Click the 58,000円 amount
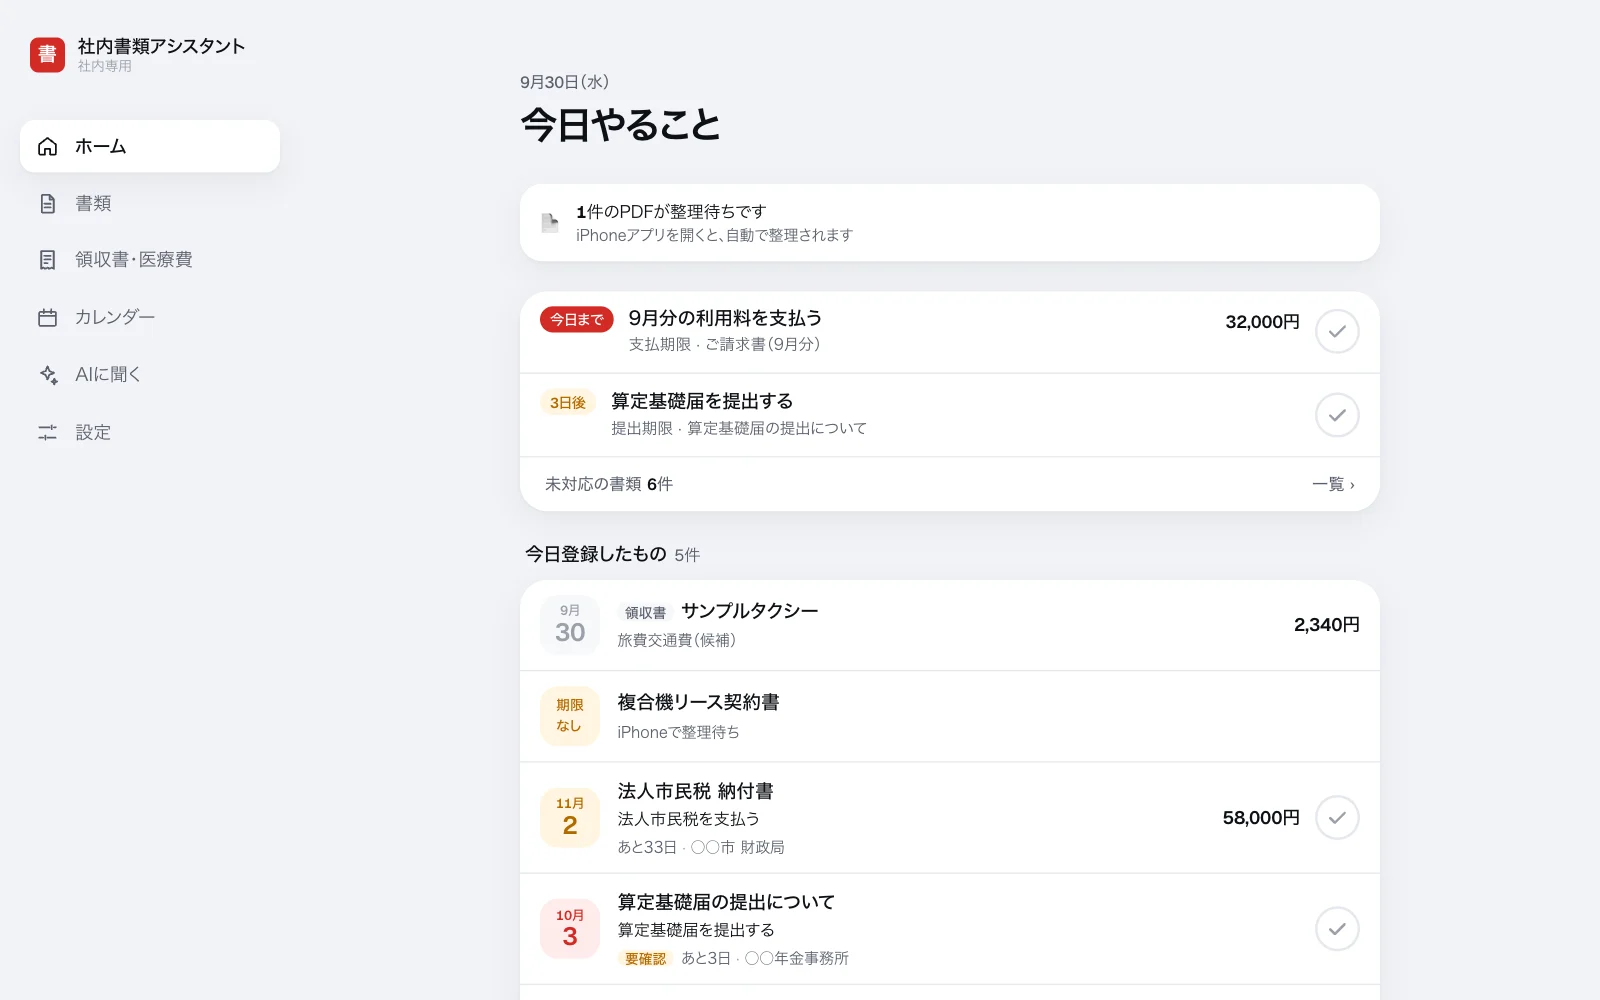 click(1261, 818)
